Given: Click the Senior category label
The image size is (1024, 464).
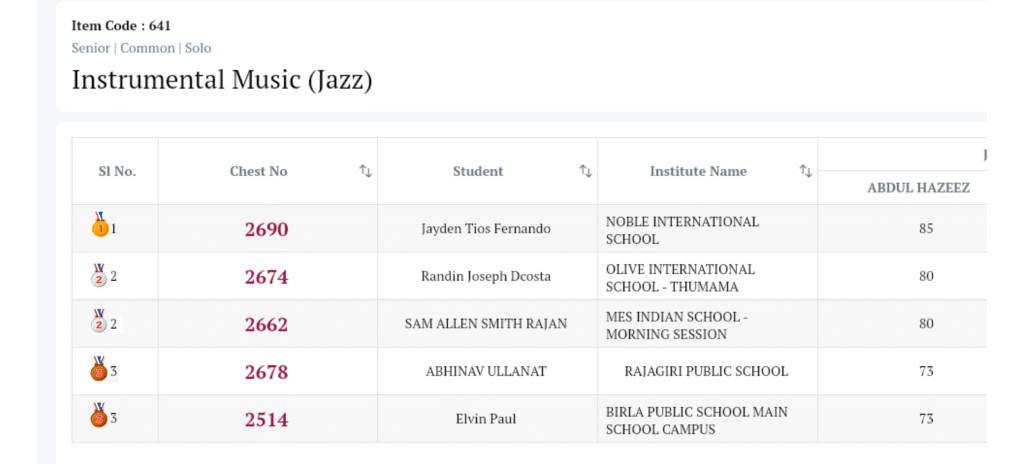Looking at the screenshot, I should [x=91, y=48].
